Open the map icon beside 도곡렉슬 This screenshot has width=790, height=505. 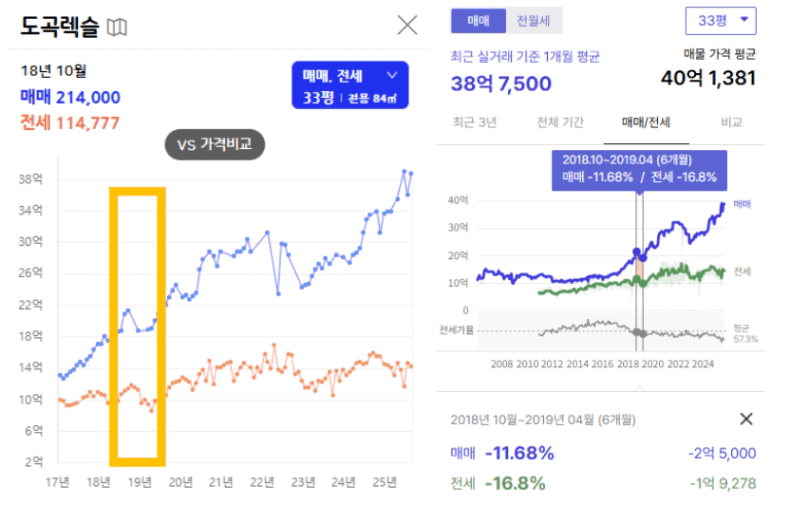coord(117,27)
